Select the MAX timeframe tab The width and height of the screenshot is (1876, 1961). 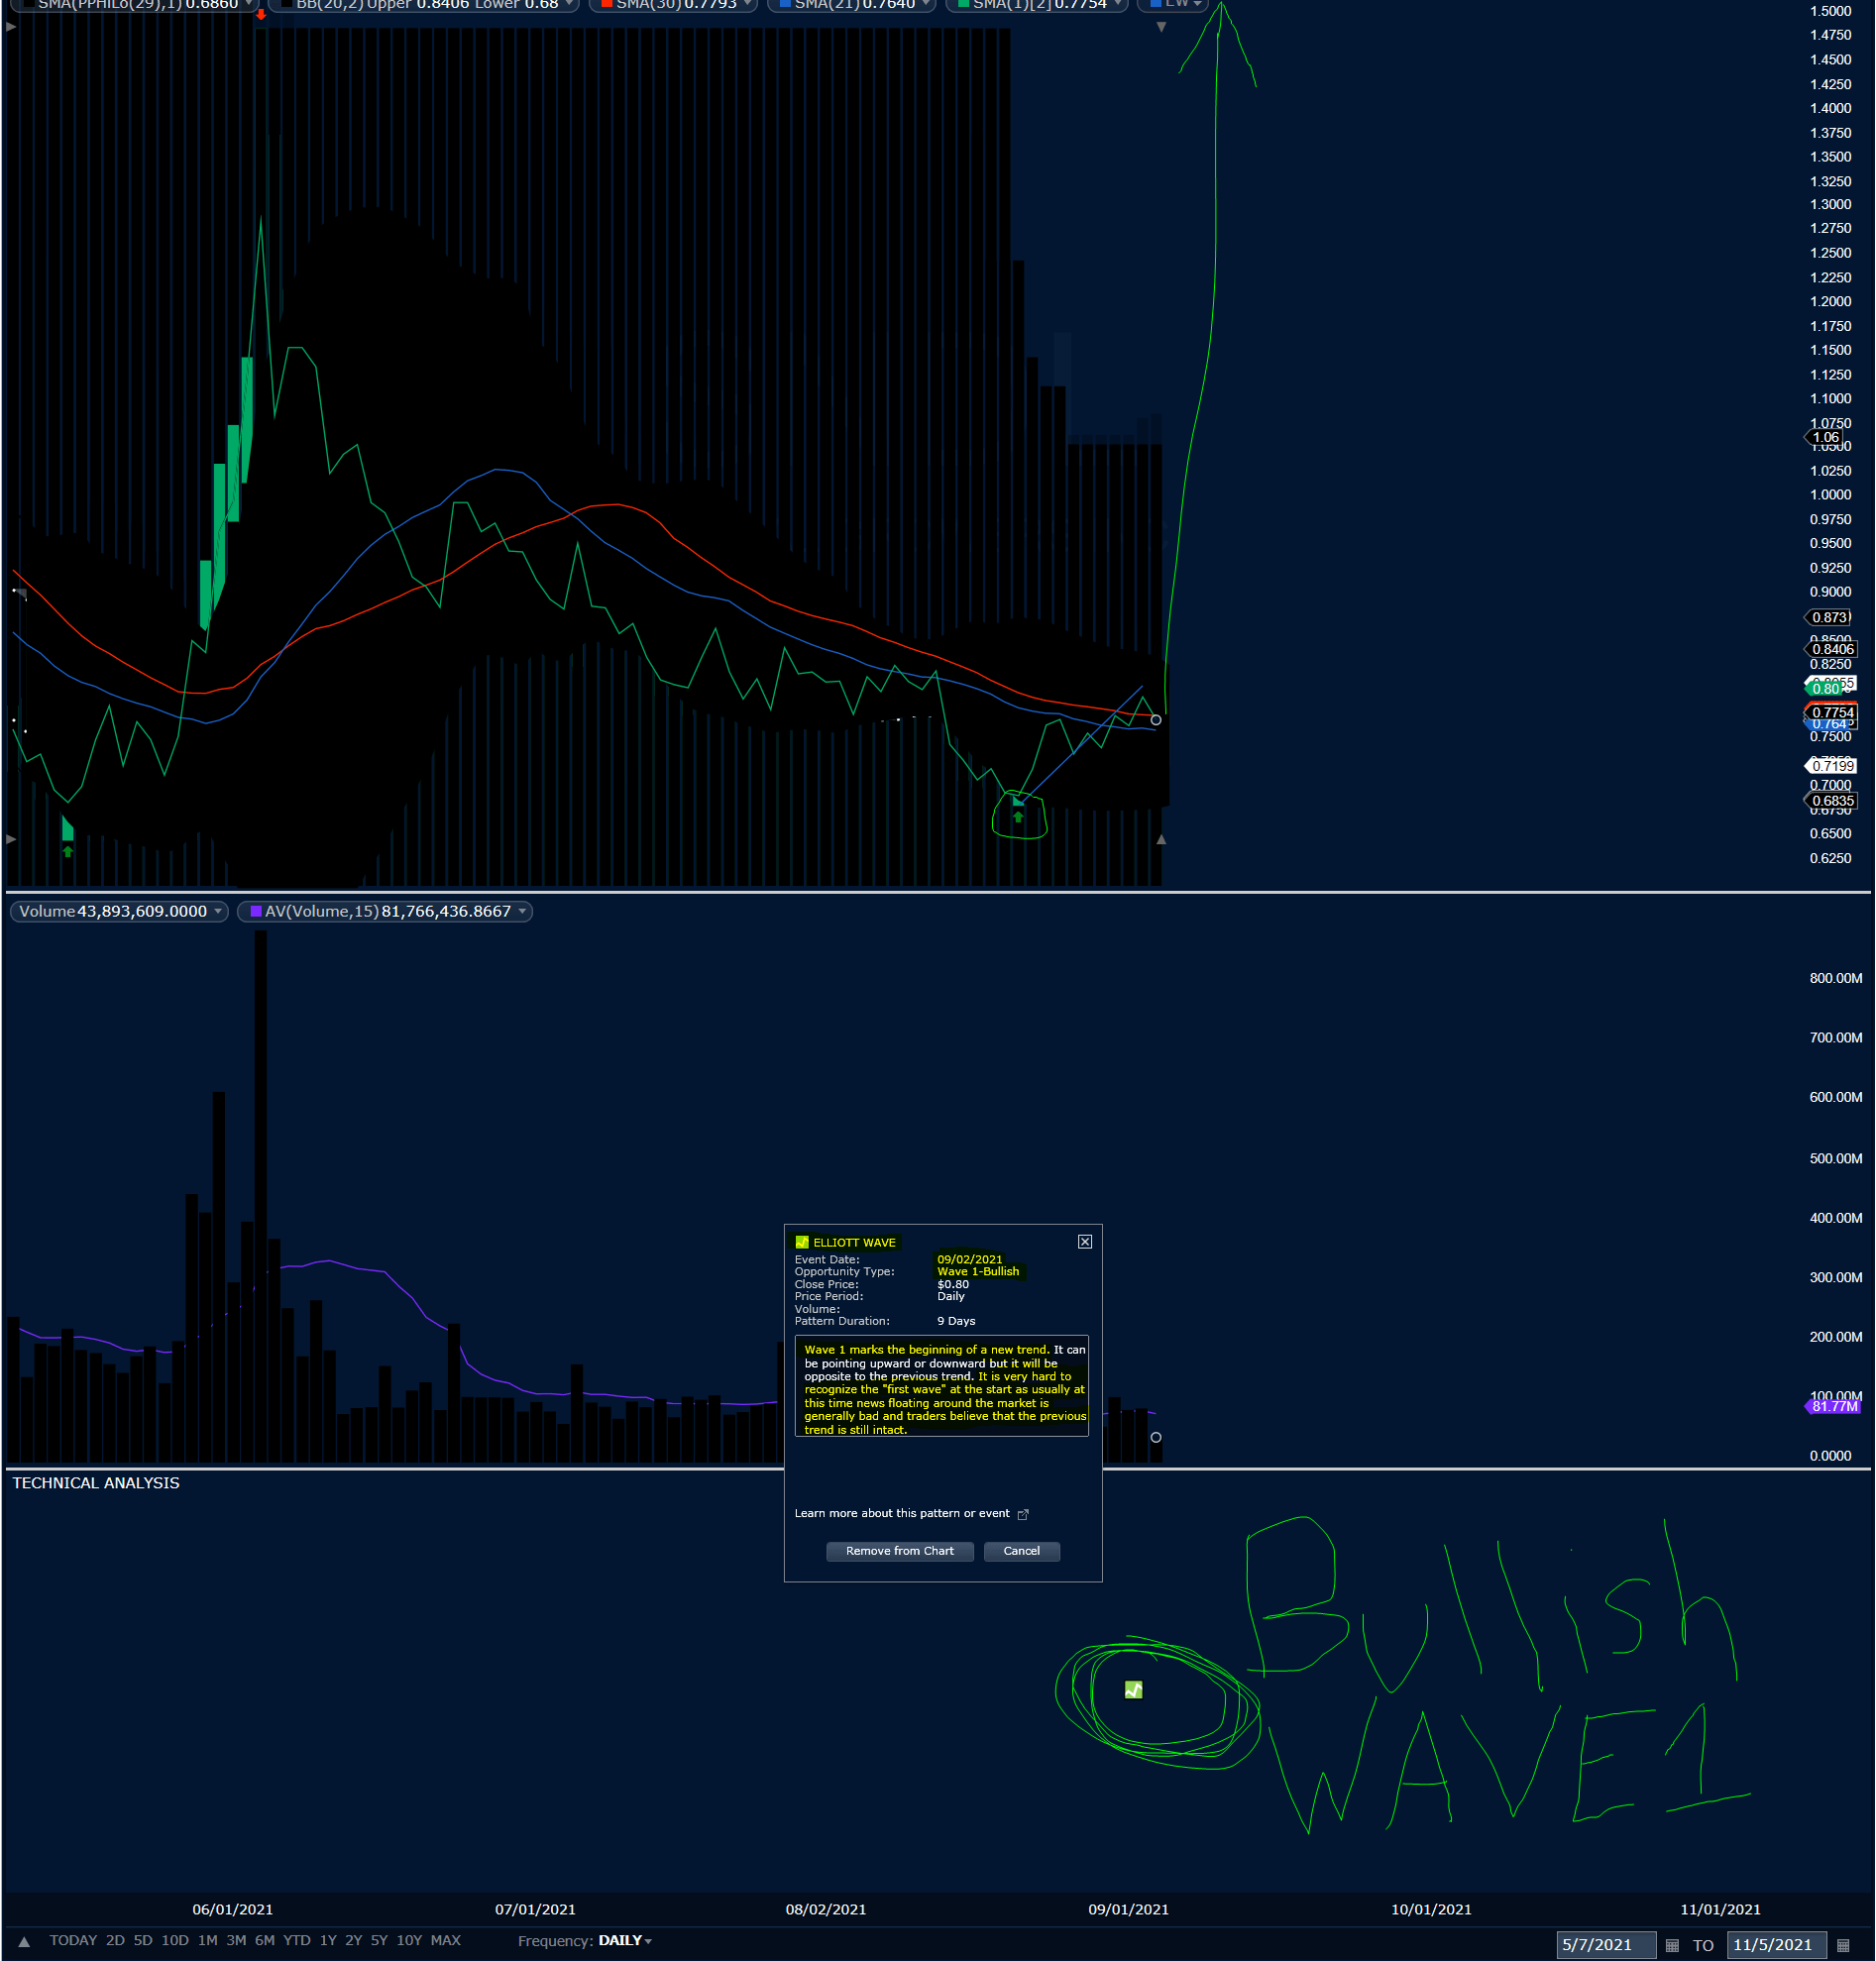pos(445,1940)
